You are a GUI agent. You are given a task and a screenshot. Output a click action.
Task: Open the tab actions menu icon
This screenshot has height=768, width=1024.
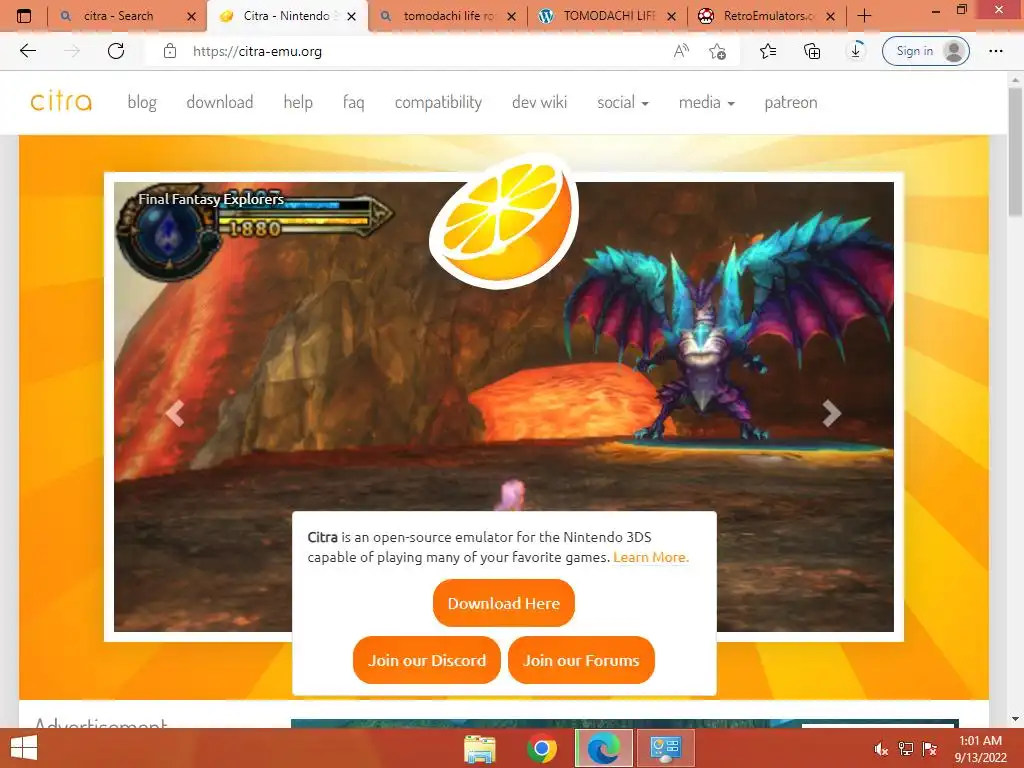click(24, 16)
